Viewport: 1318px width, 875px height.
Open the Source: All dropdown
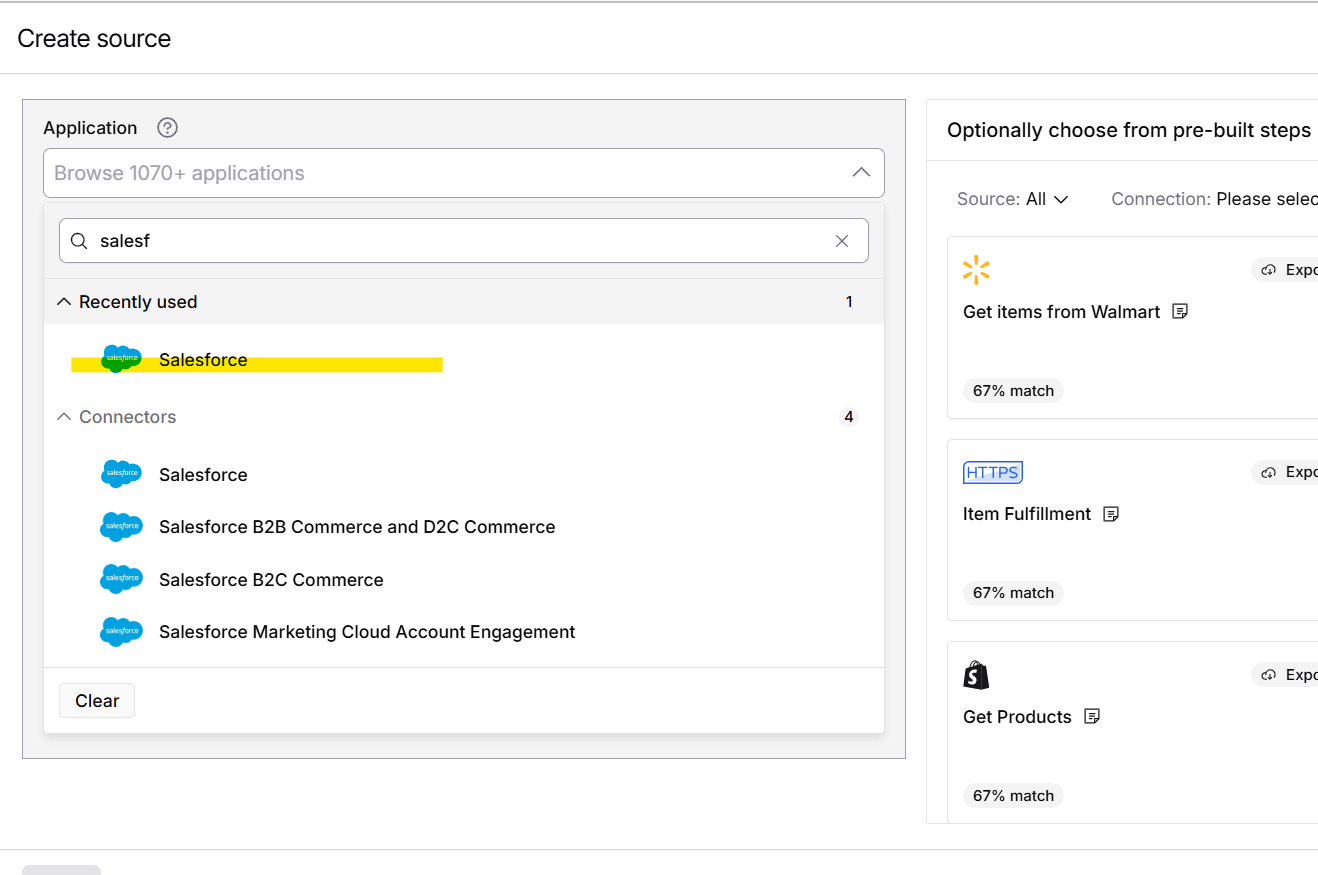[1013, 198]
